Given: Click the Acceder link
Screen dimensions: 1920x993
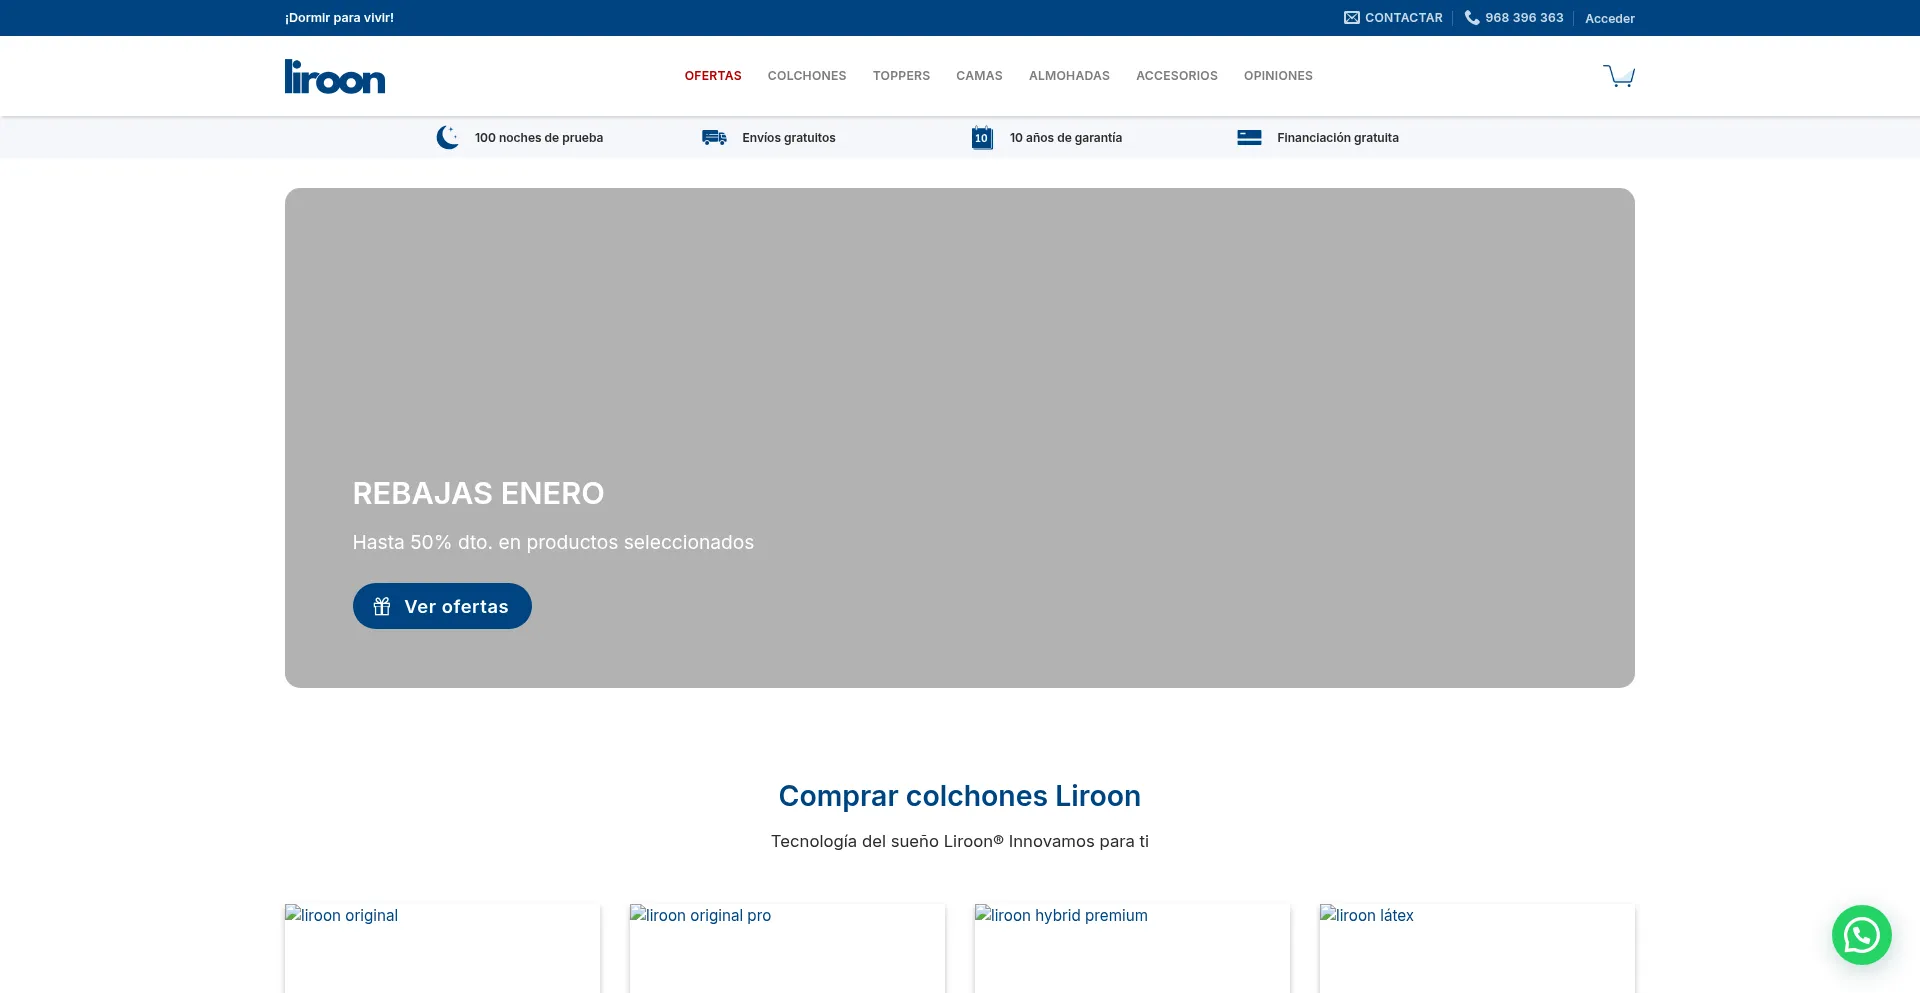Looking at the screenshot, I should pos(1608,18).
